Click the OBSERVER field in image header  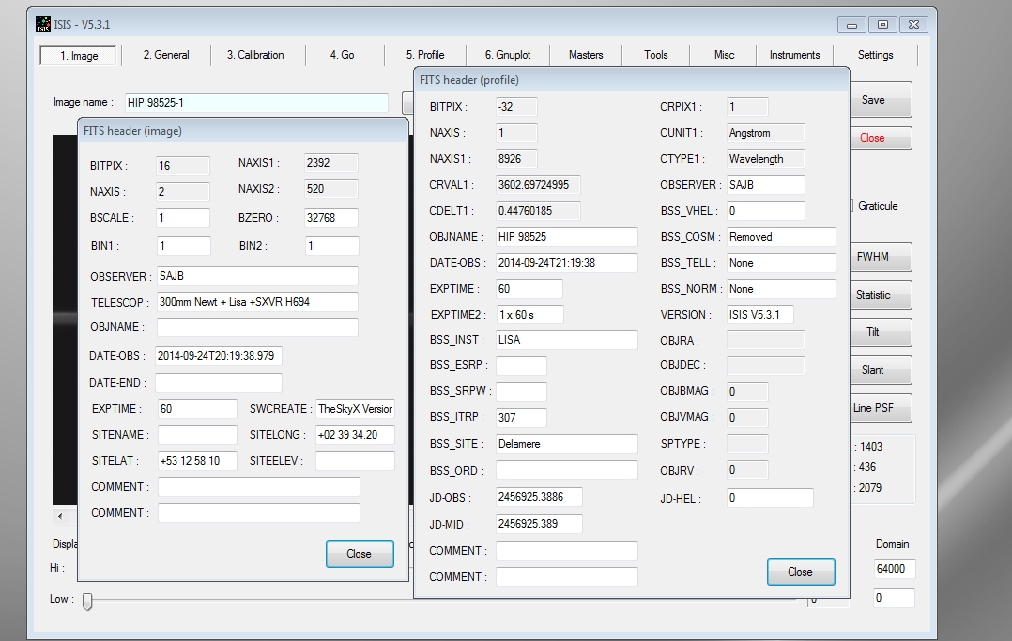pos(258,276)
